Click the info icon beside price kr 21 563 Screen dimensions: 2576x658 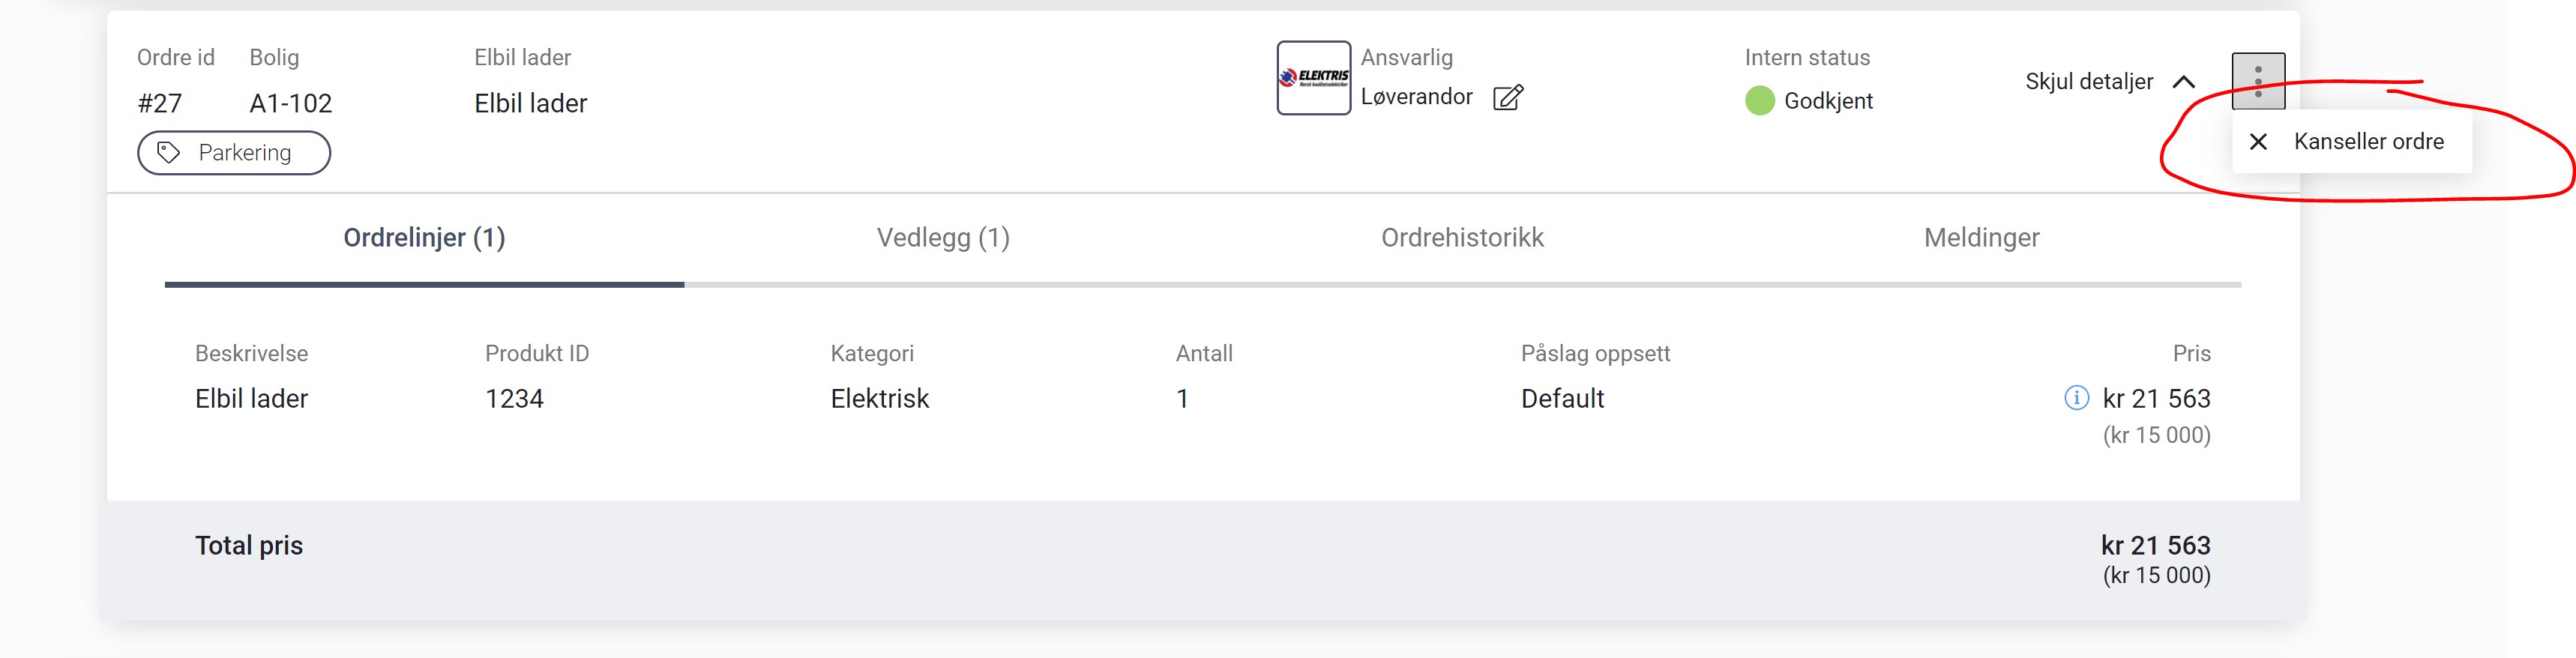pos(2076,398)
